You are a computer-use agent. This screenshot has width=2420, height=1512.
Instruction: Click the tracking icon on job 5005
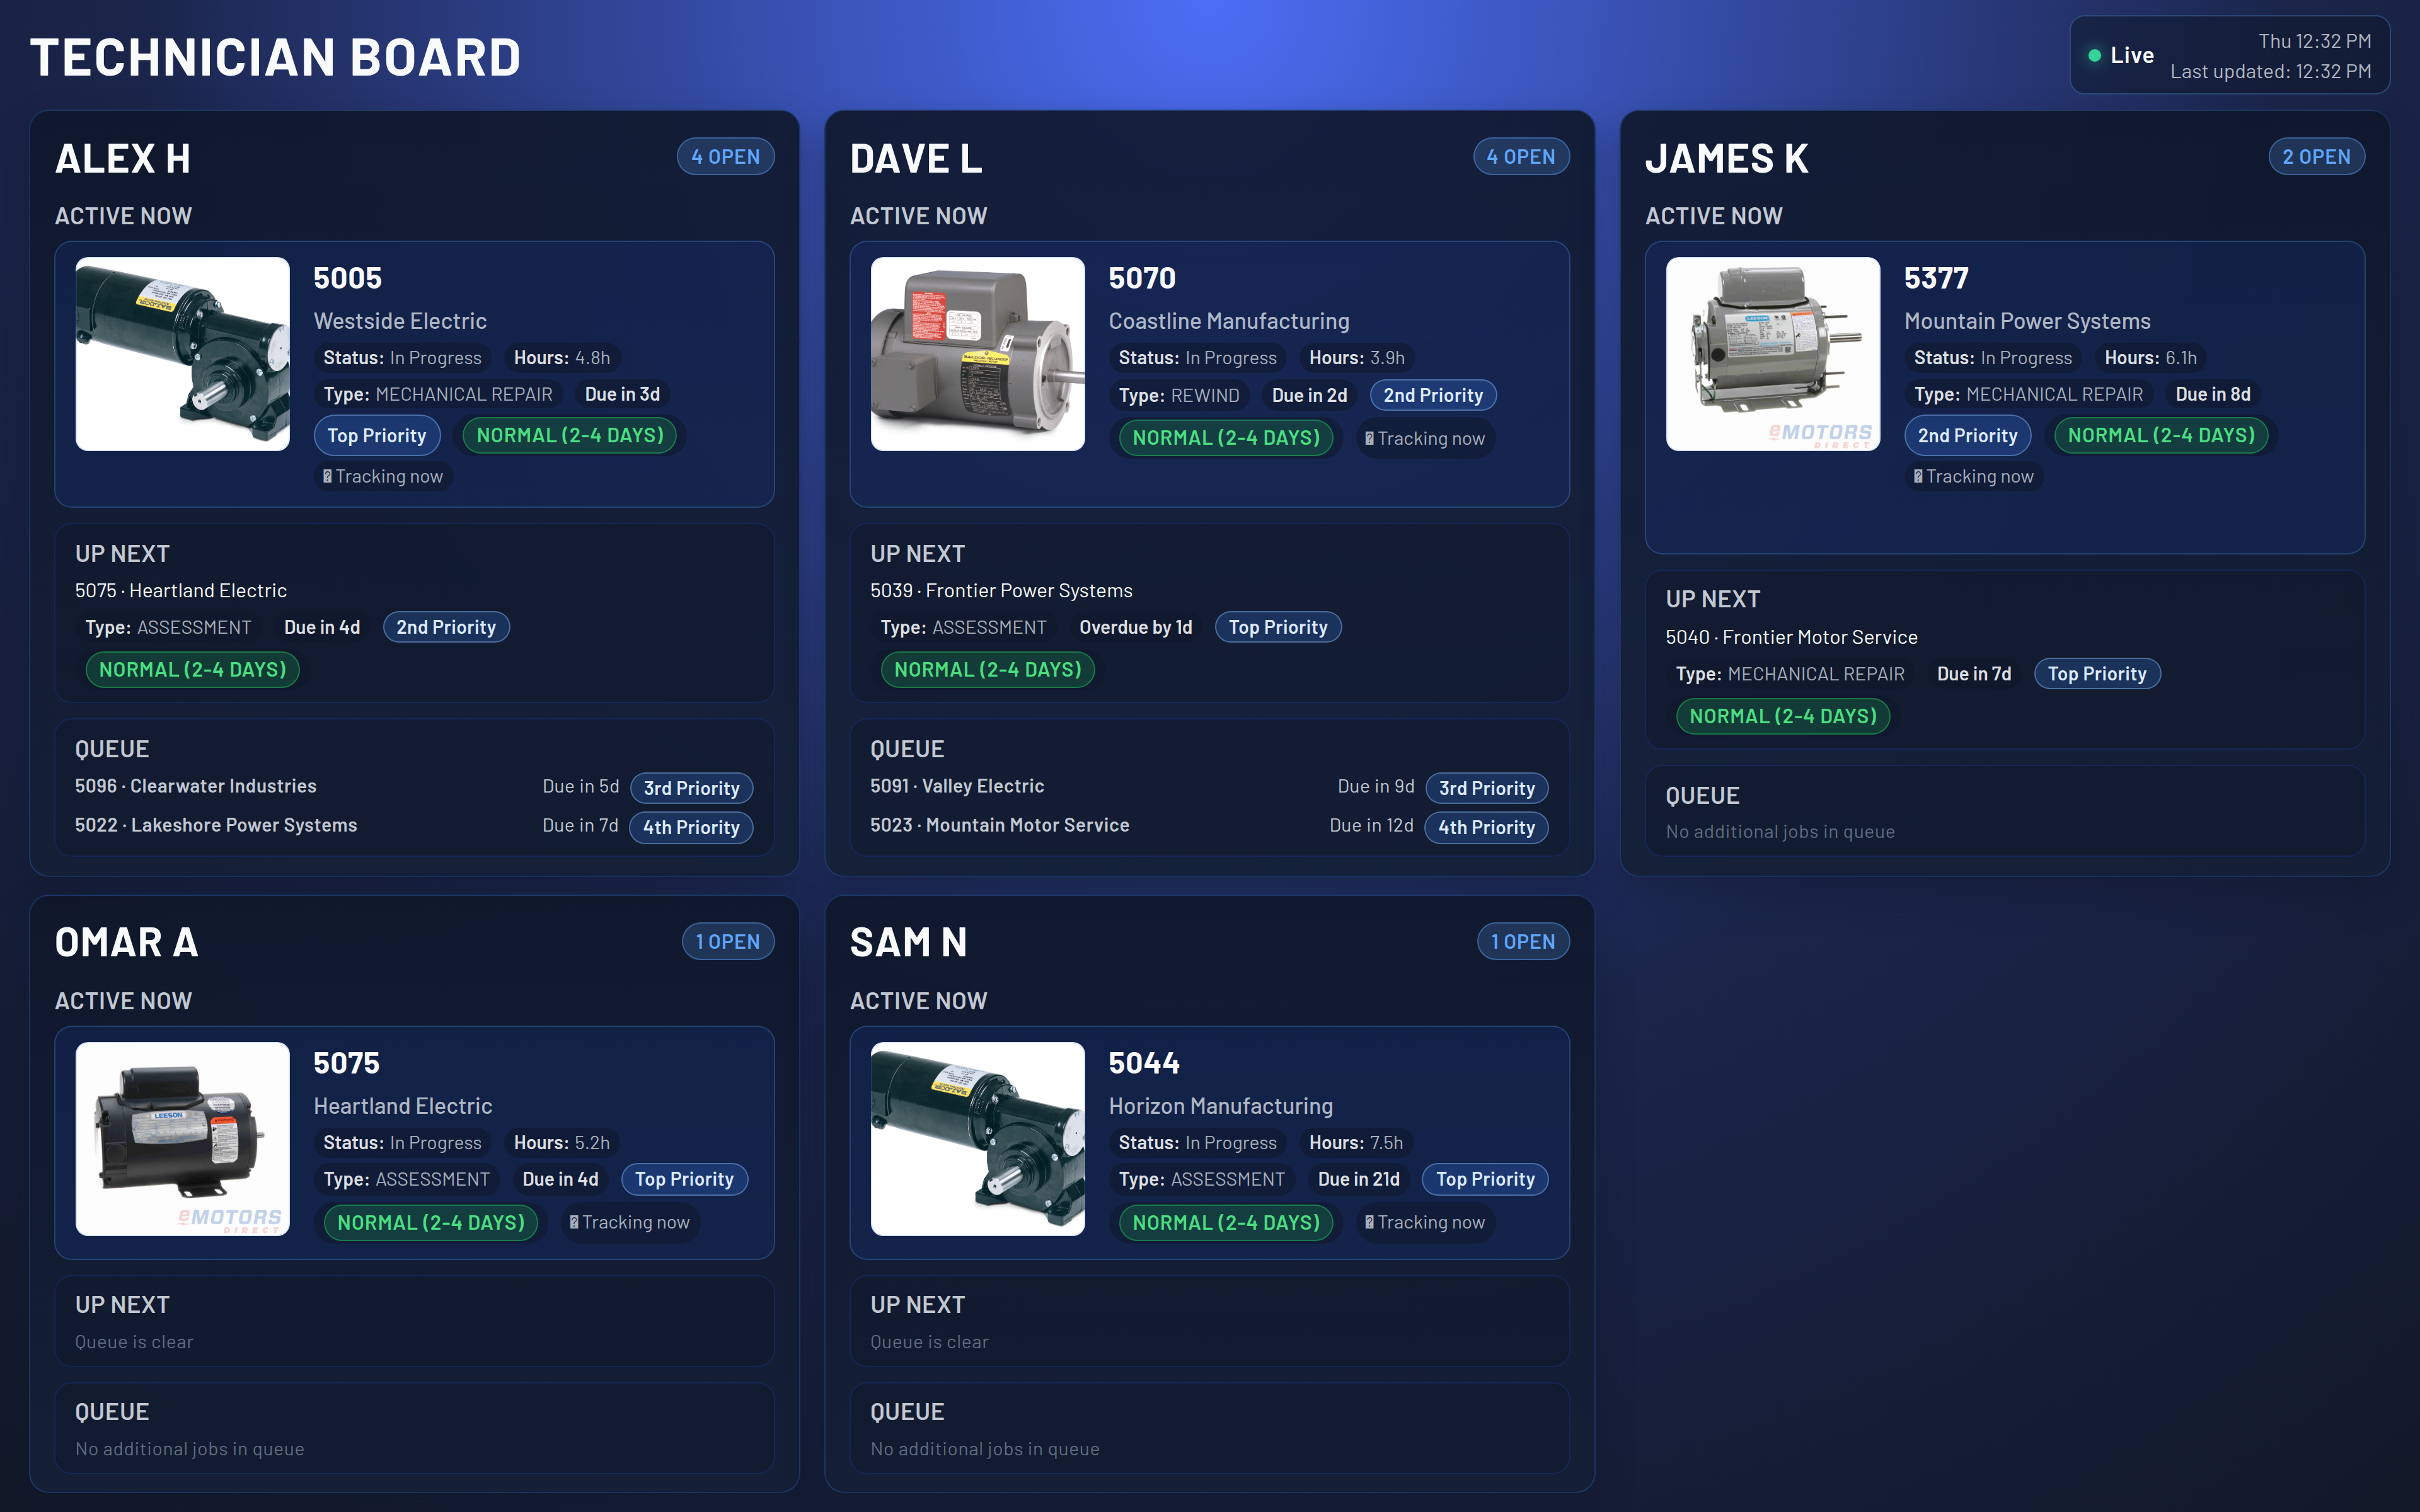coord(327,477)
